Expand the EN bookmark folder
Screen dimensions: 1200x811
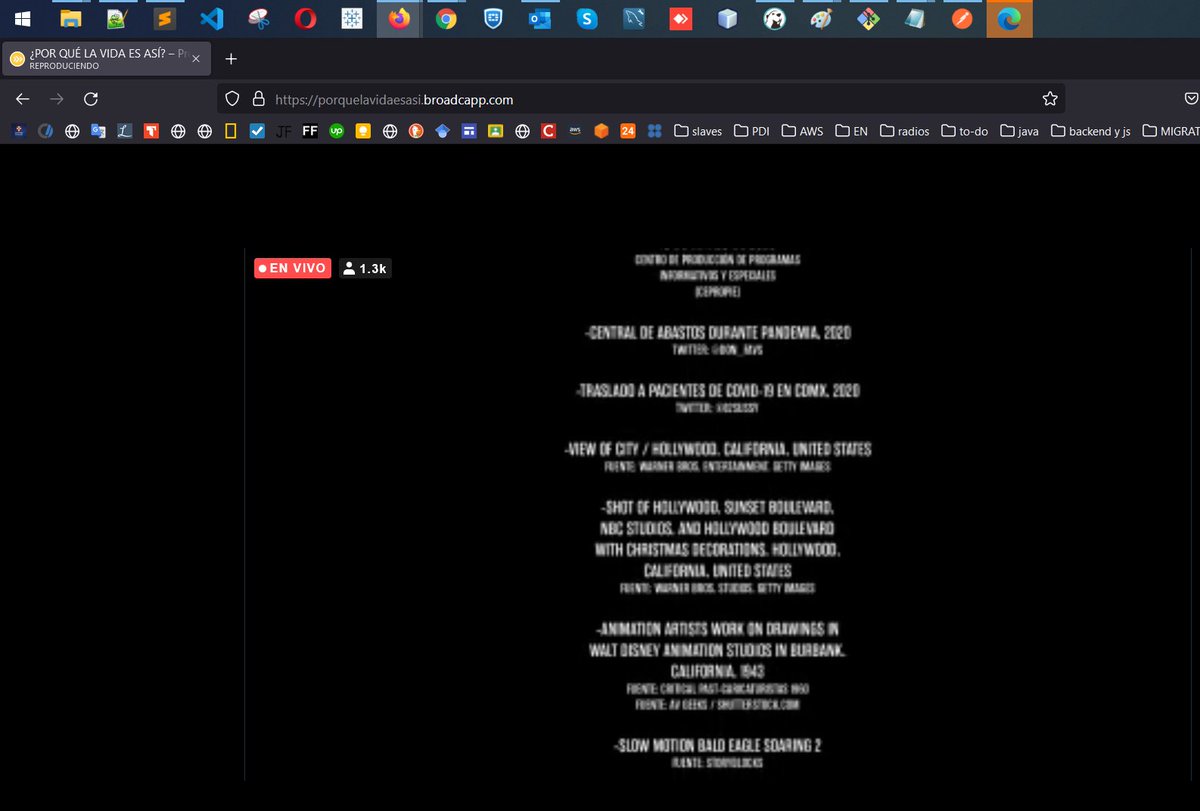851,131
